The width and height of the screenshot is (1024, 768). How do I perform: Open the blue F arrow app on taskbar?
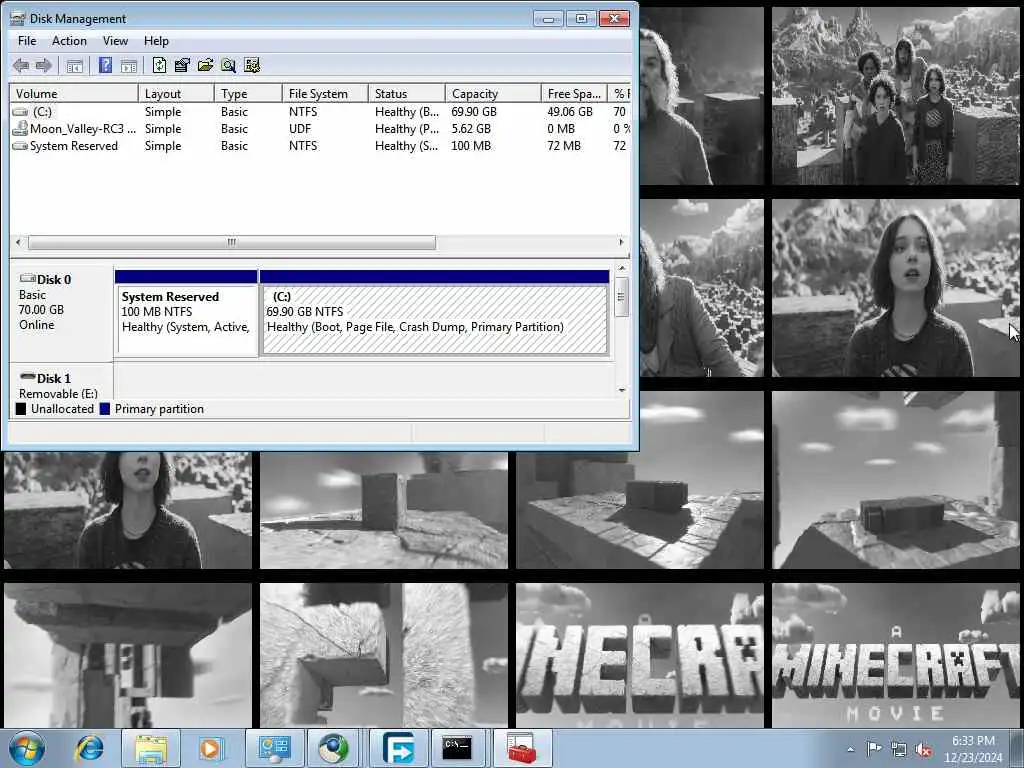click(x=398, y=748)
